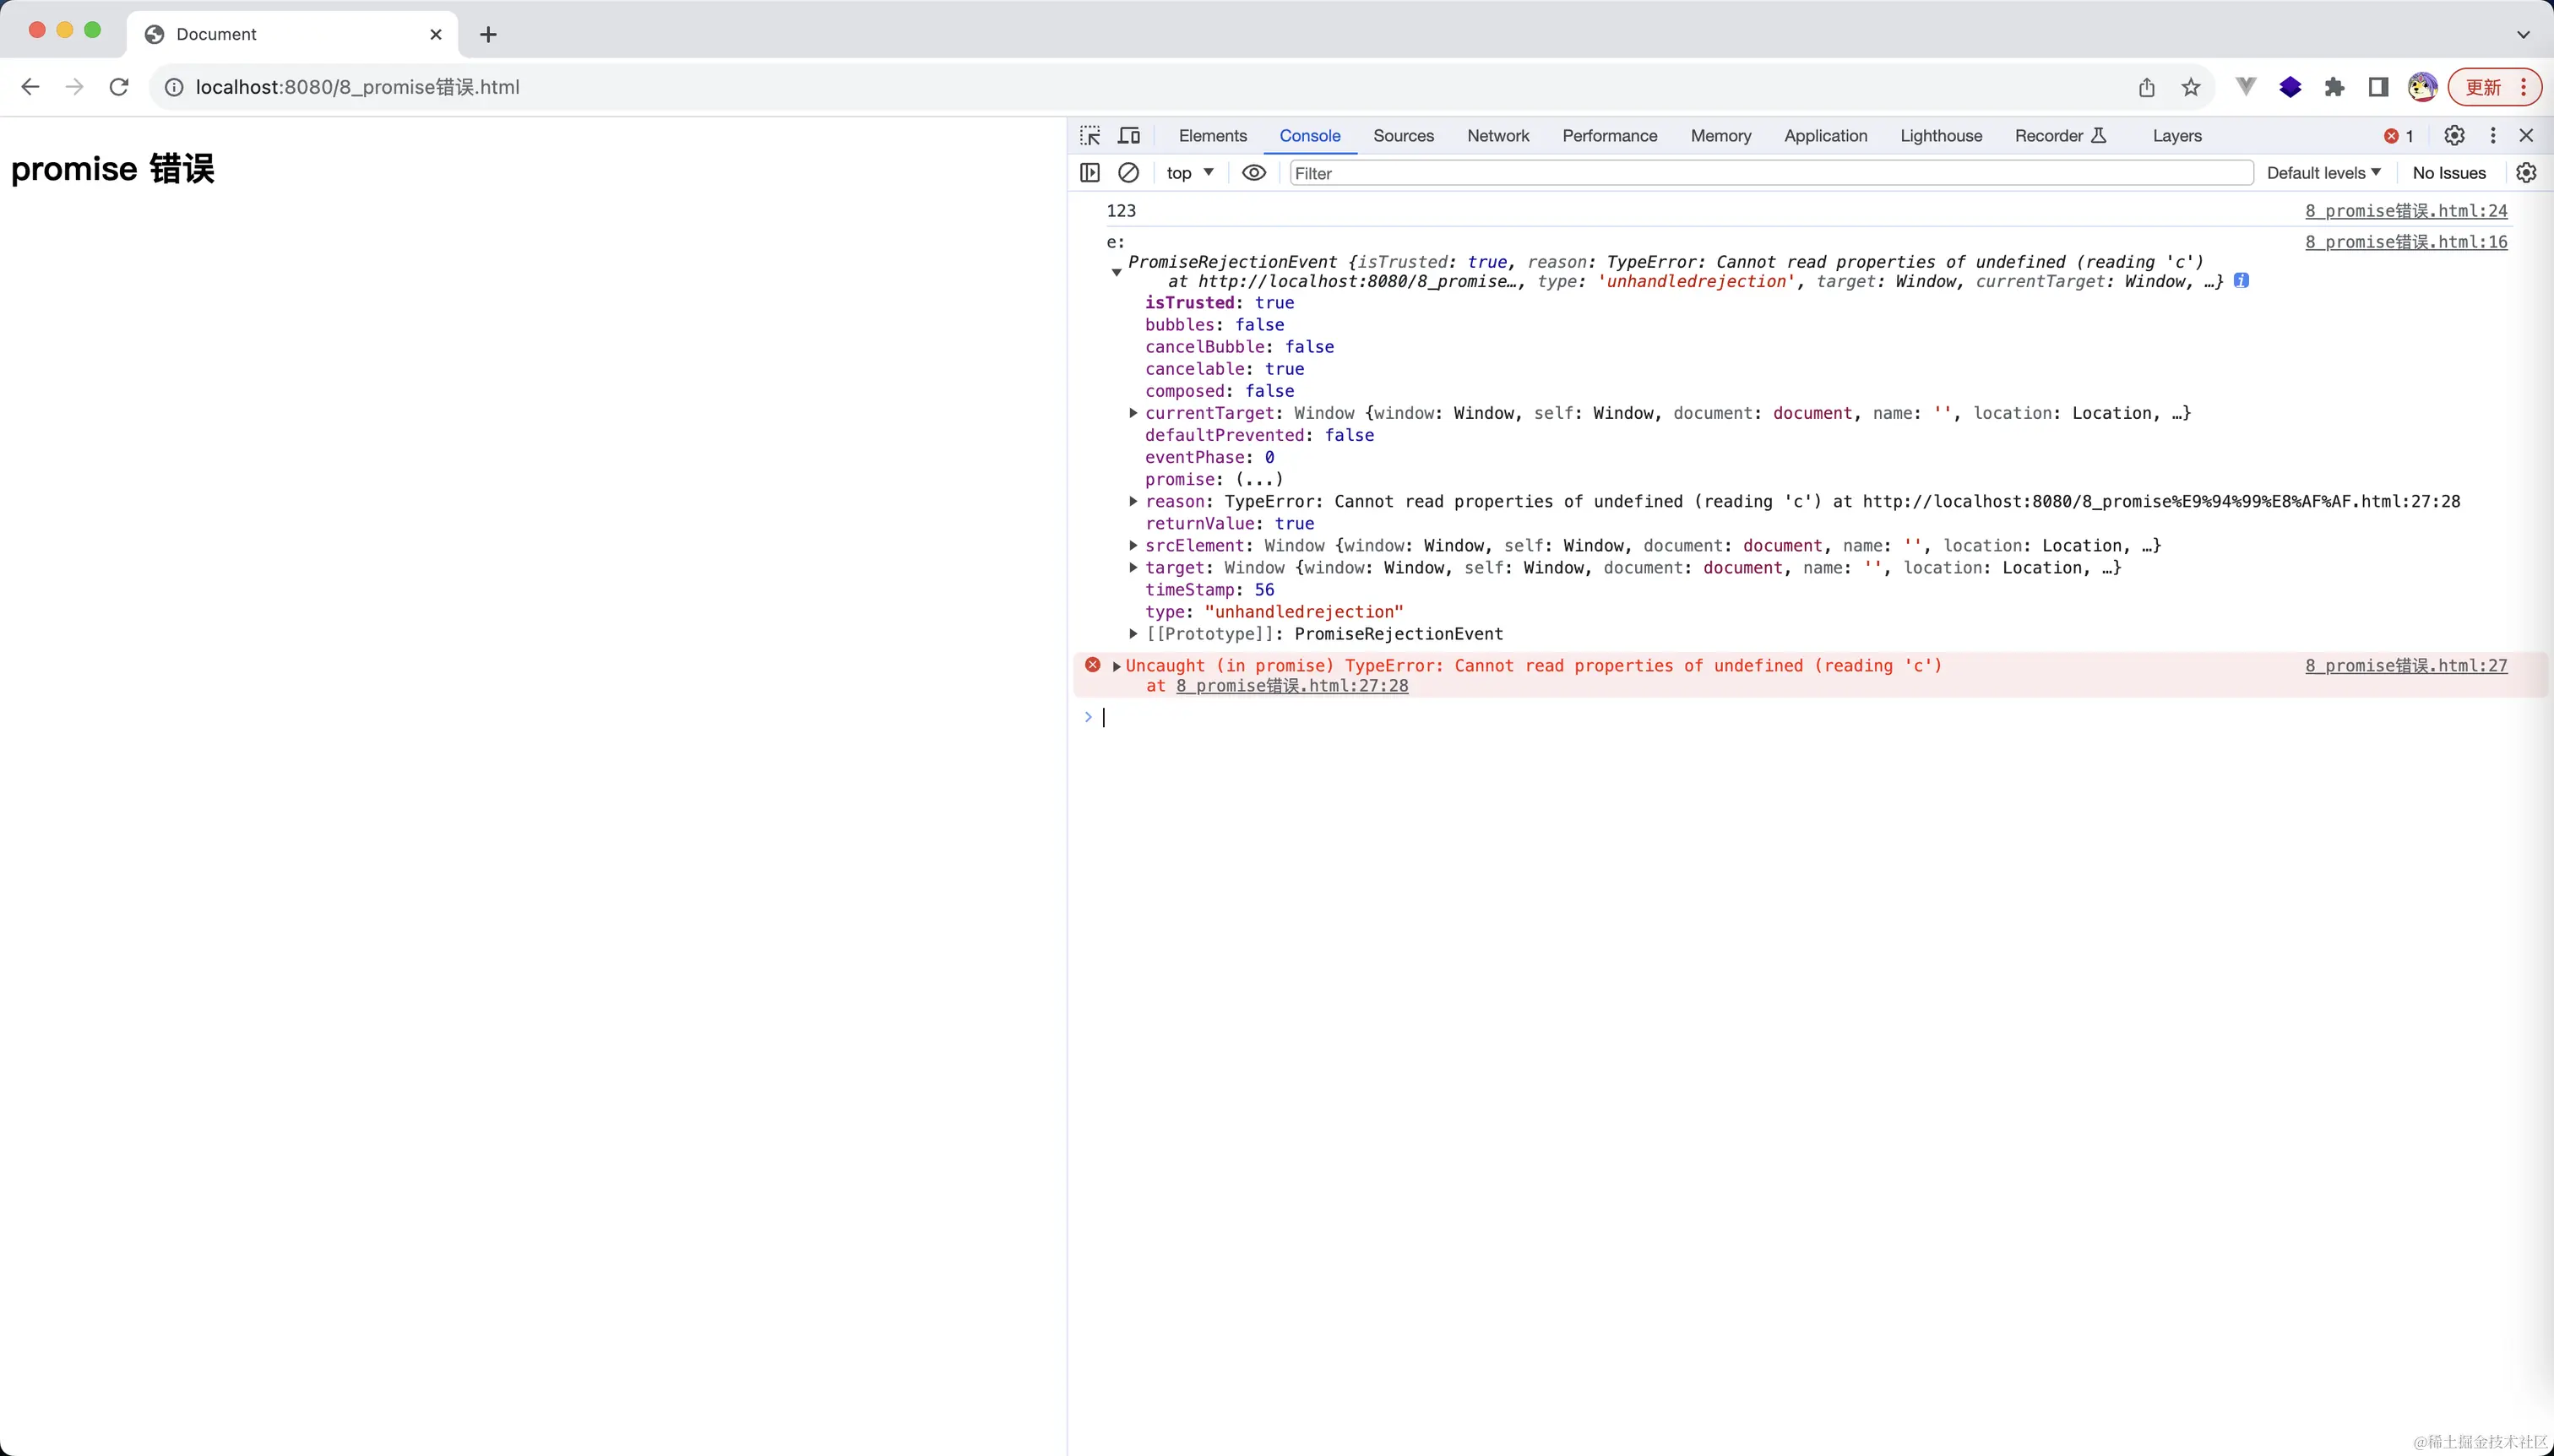Switch to the Sources tab

(1403, 136)
